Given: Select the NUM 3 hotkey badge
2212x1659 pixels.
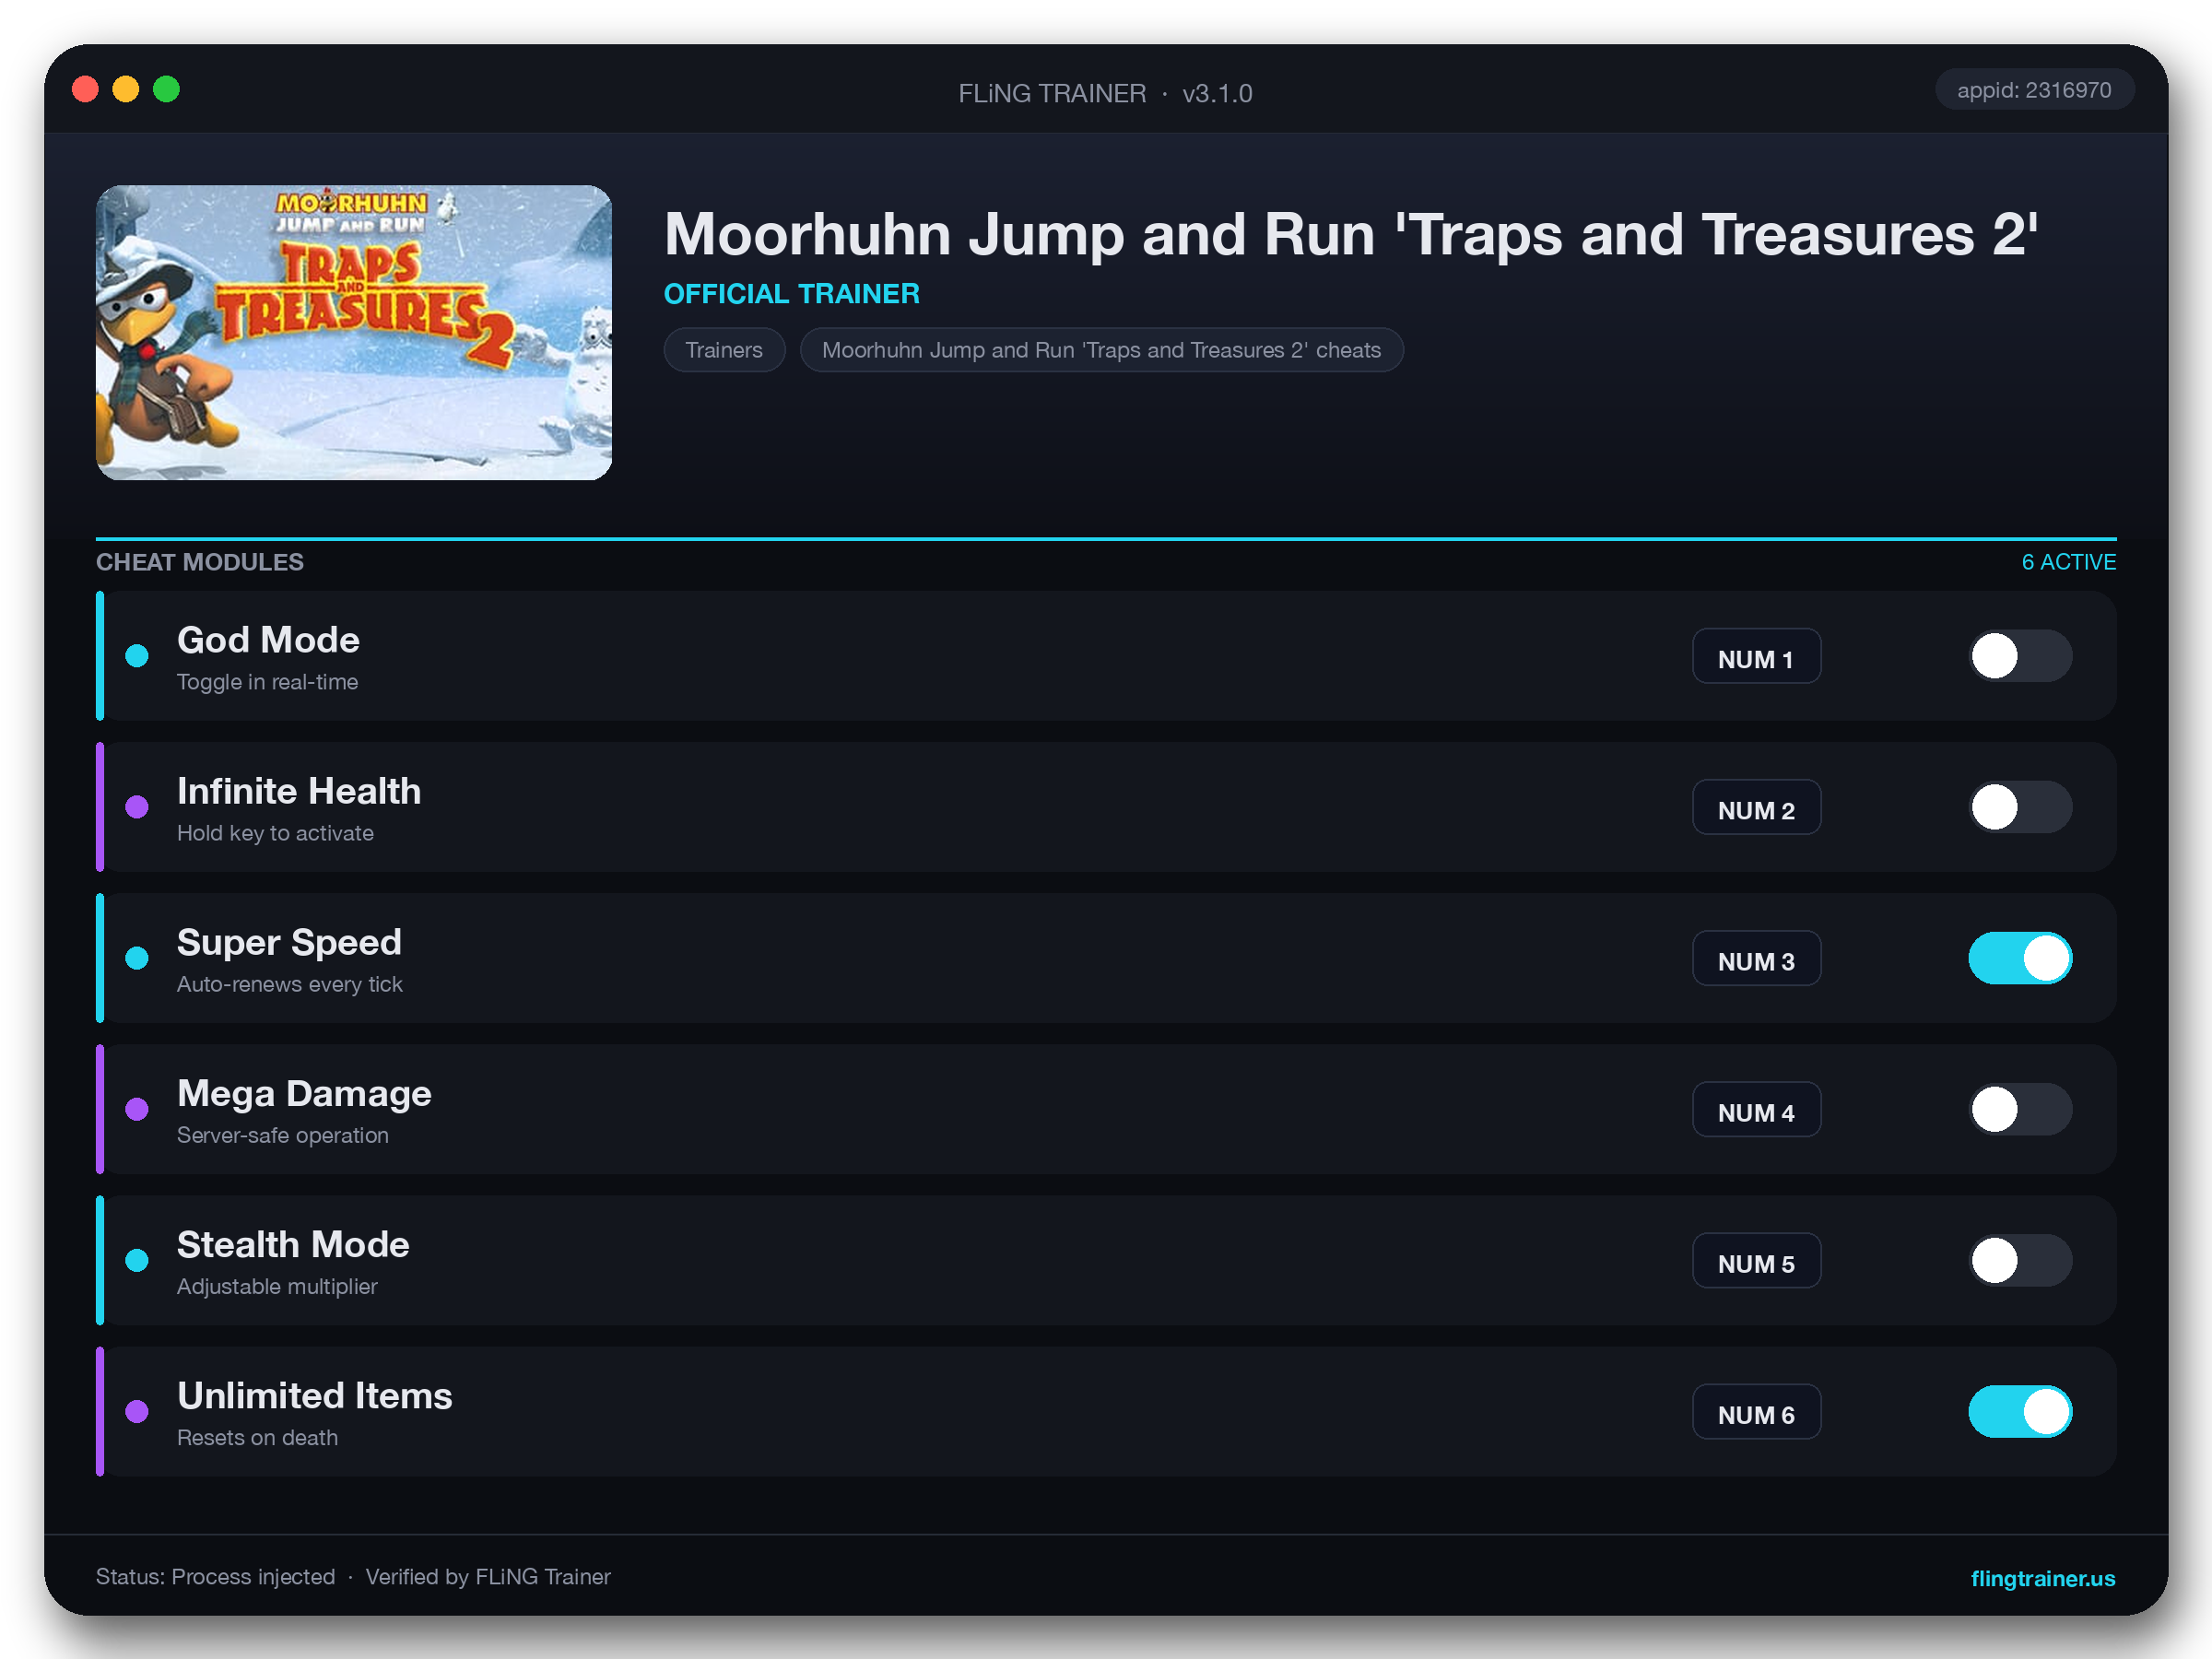Looking at the screenshot, I should (1756, 958).
